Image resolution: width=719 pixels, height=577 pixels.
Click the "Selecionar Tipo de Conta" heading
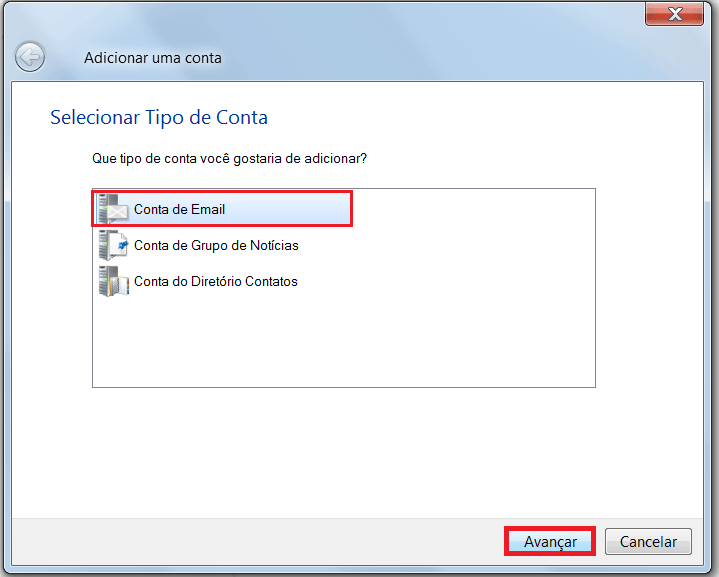tap(159, 118)
